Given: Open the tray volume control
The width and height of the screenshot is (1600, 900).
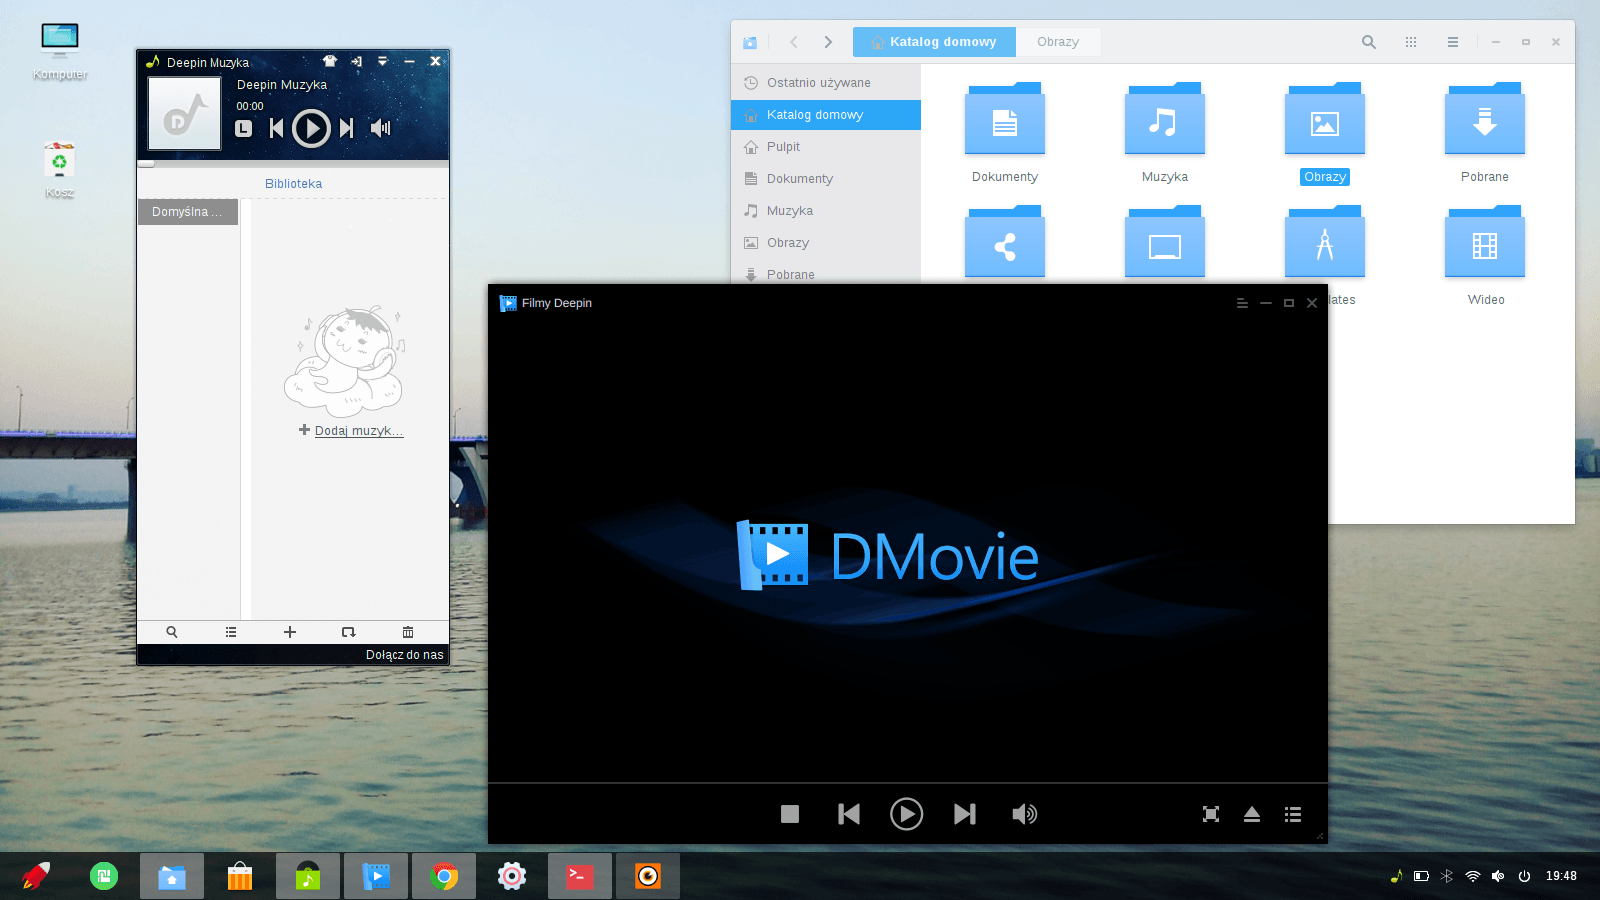Looking at the screenshot, I should [x=1498, y=876].
